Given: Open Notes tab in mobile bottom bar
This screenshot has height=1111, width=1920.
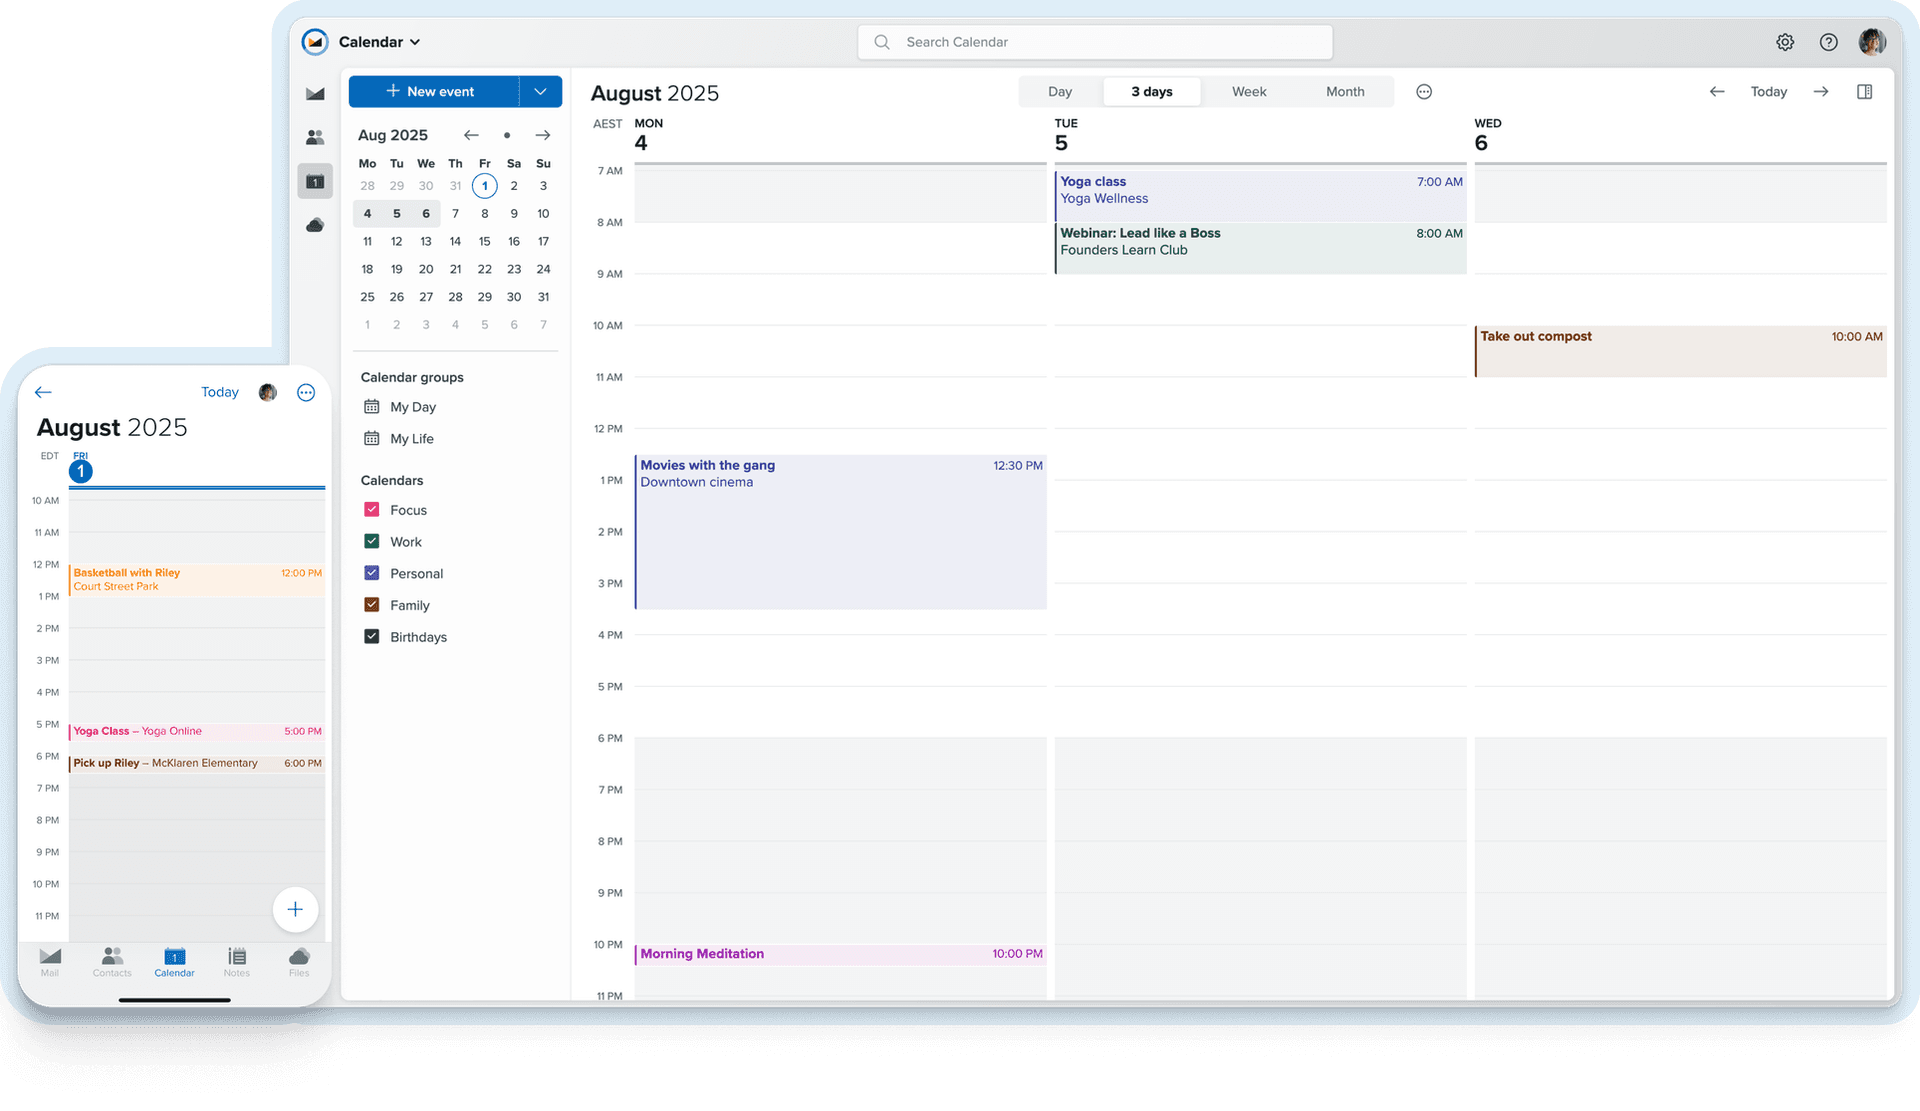Looking at the screenshot, I should tap(237, 962).
